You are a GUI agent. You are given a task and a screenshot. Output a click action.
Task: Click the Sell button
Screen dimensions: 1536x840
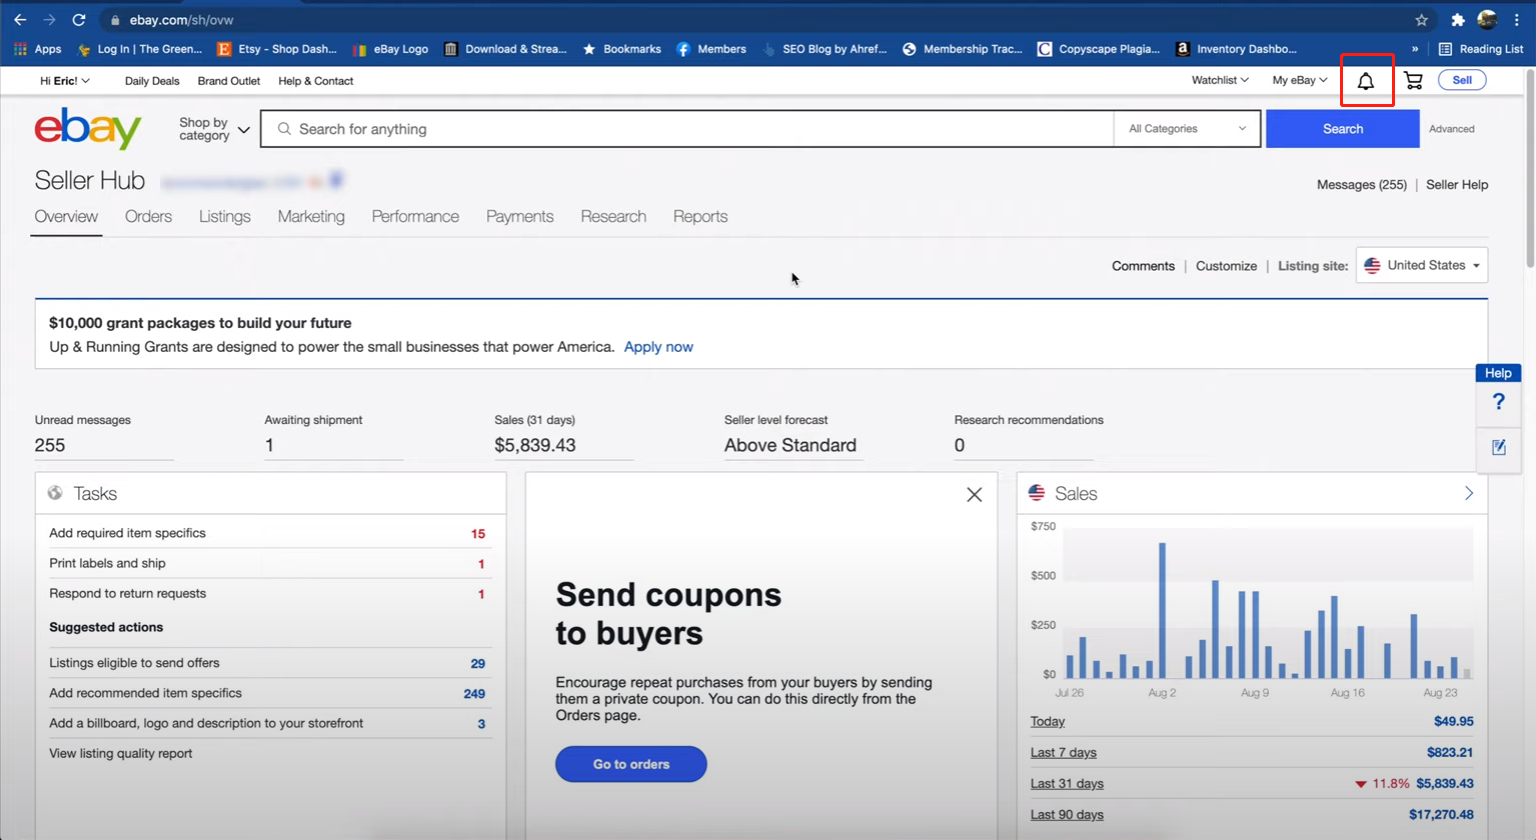coord(1462,80)
